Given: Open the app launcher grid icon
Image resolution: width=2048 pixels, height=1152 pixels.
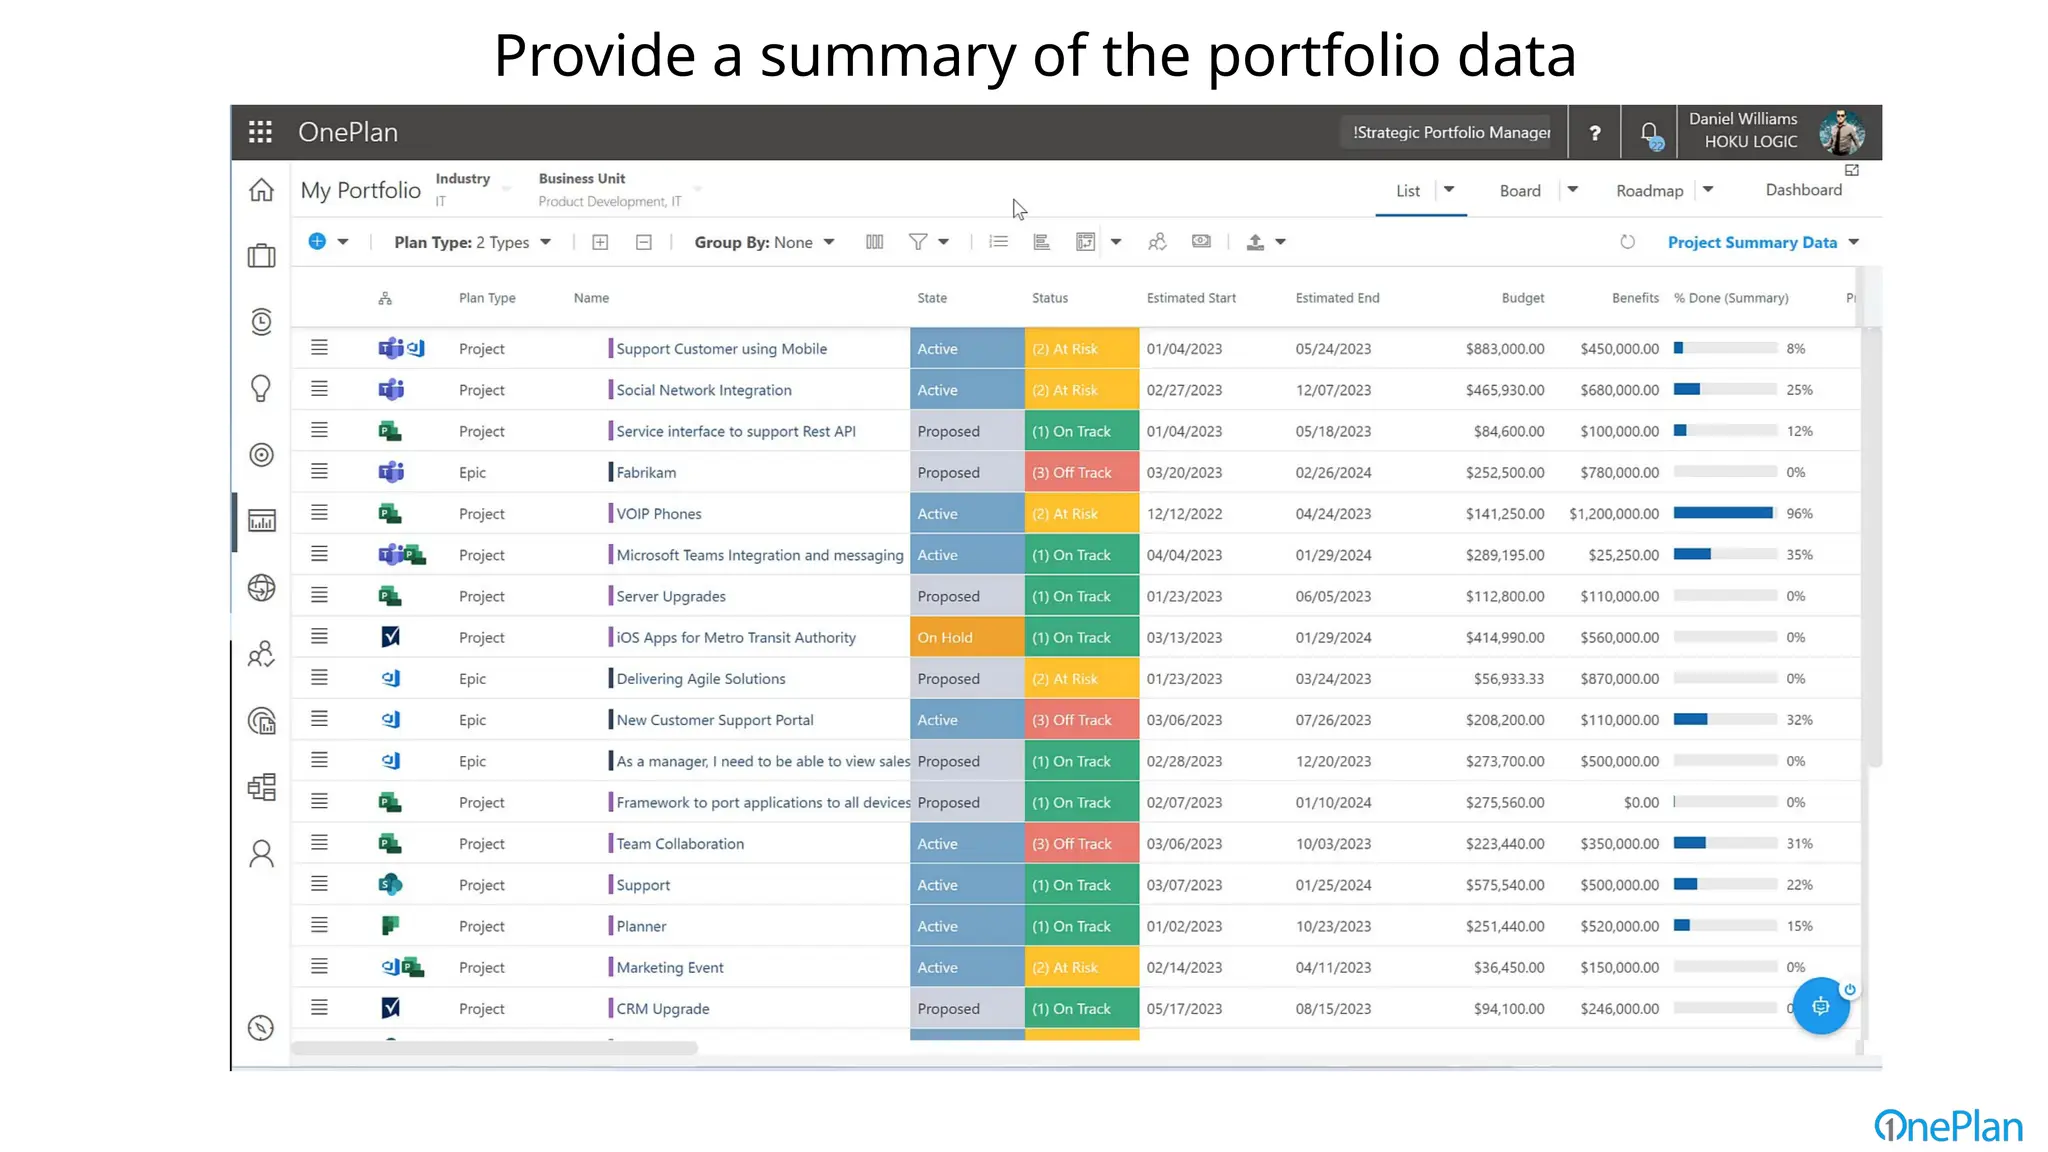Looking at the screenshot, I should point(260,132).
